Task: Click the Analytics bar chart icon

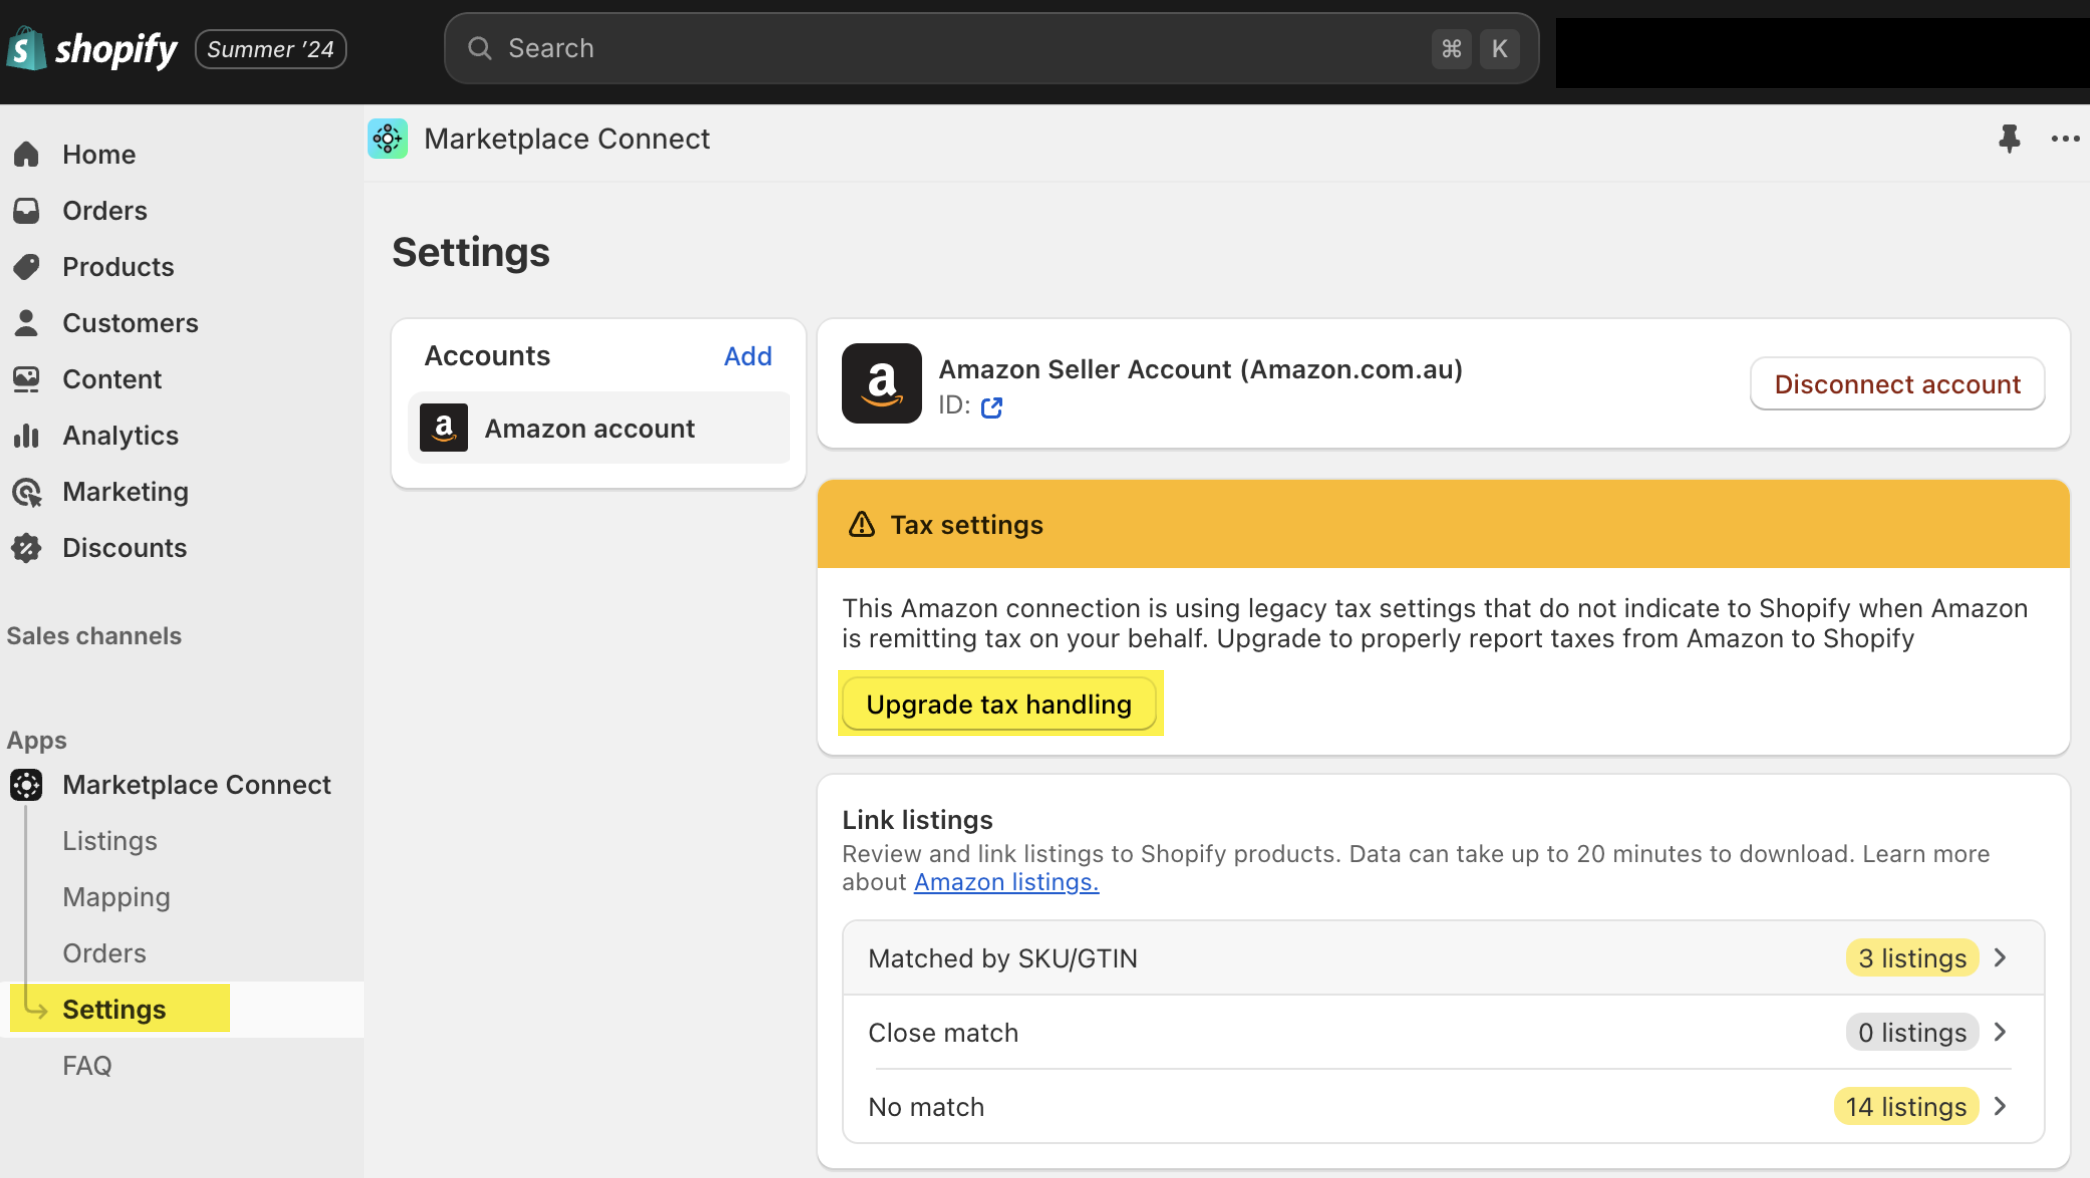Action: pos(27,435)
